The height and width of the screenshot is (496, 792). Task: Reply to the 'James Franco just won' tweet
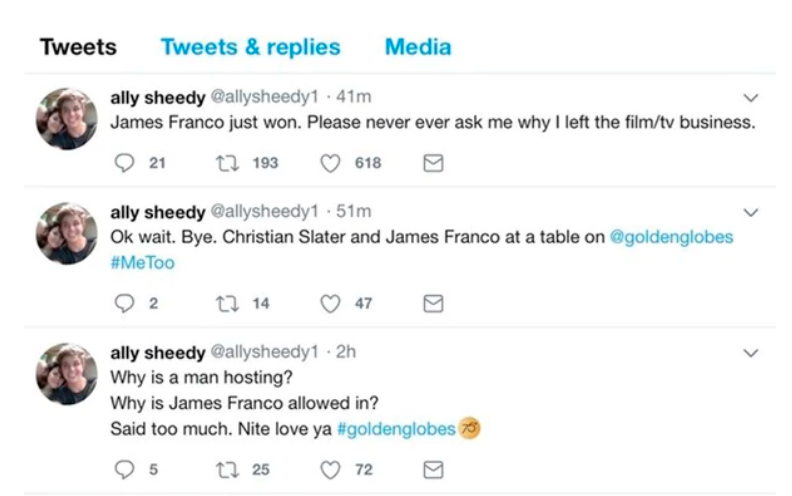[x=123, y=164]
